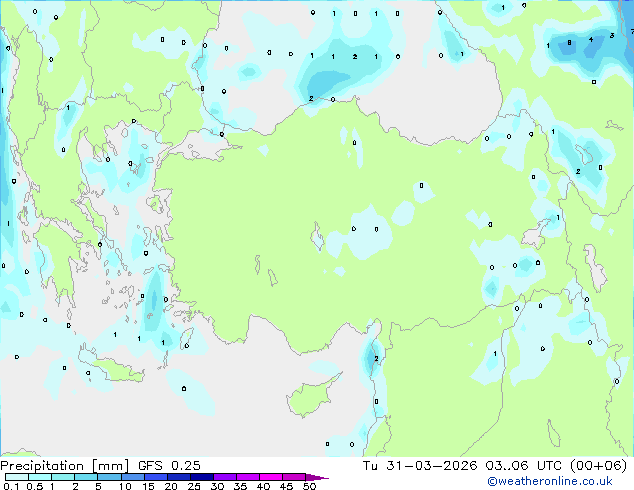Click the map value '4' beside the 8
The width and height of the screenshot is (634, 490).
point(591,40)
